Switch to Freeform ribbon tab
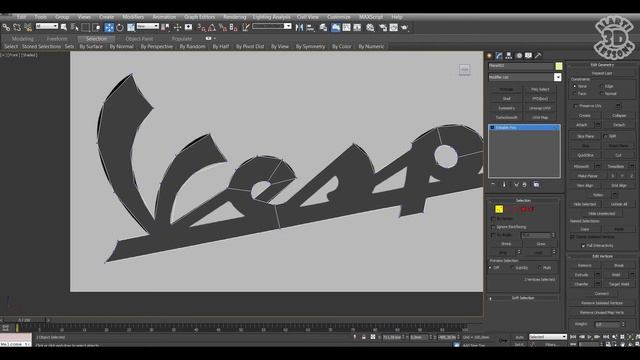640x360 pixels. click(x=57, y=39)
